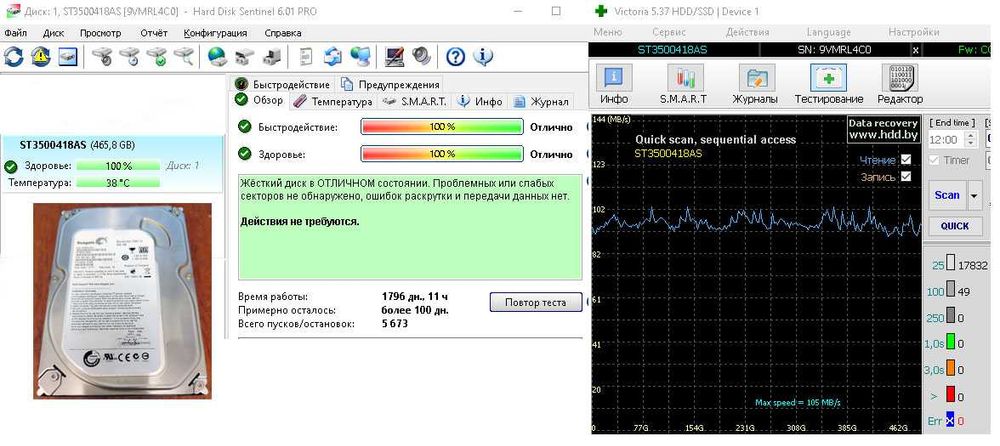
Task: Click the laptop with pen configuration icon
Action: 394,57
